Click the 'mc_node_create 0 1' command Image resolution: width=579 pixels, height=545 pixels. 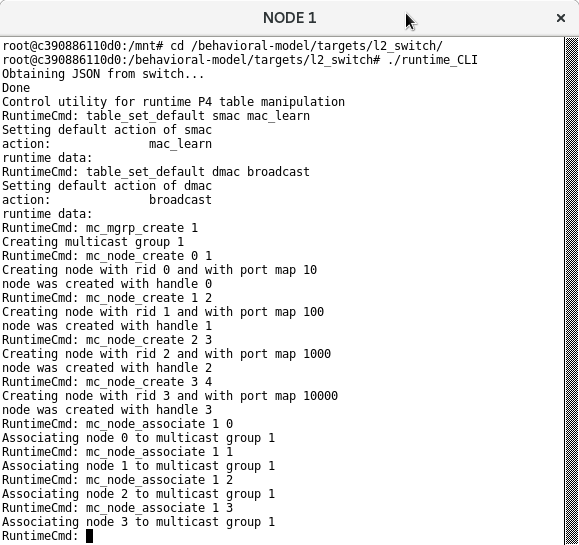click(149, 256)
